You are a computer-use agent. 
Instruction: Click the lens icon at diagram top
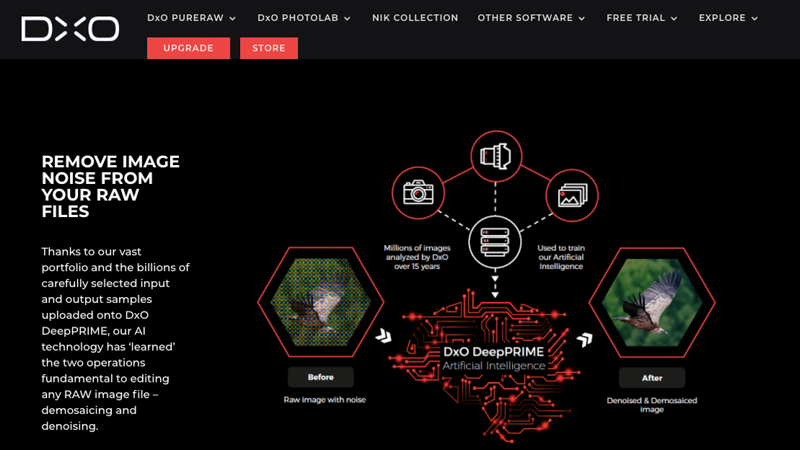coord(496,156)
